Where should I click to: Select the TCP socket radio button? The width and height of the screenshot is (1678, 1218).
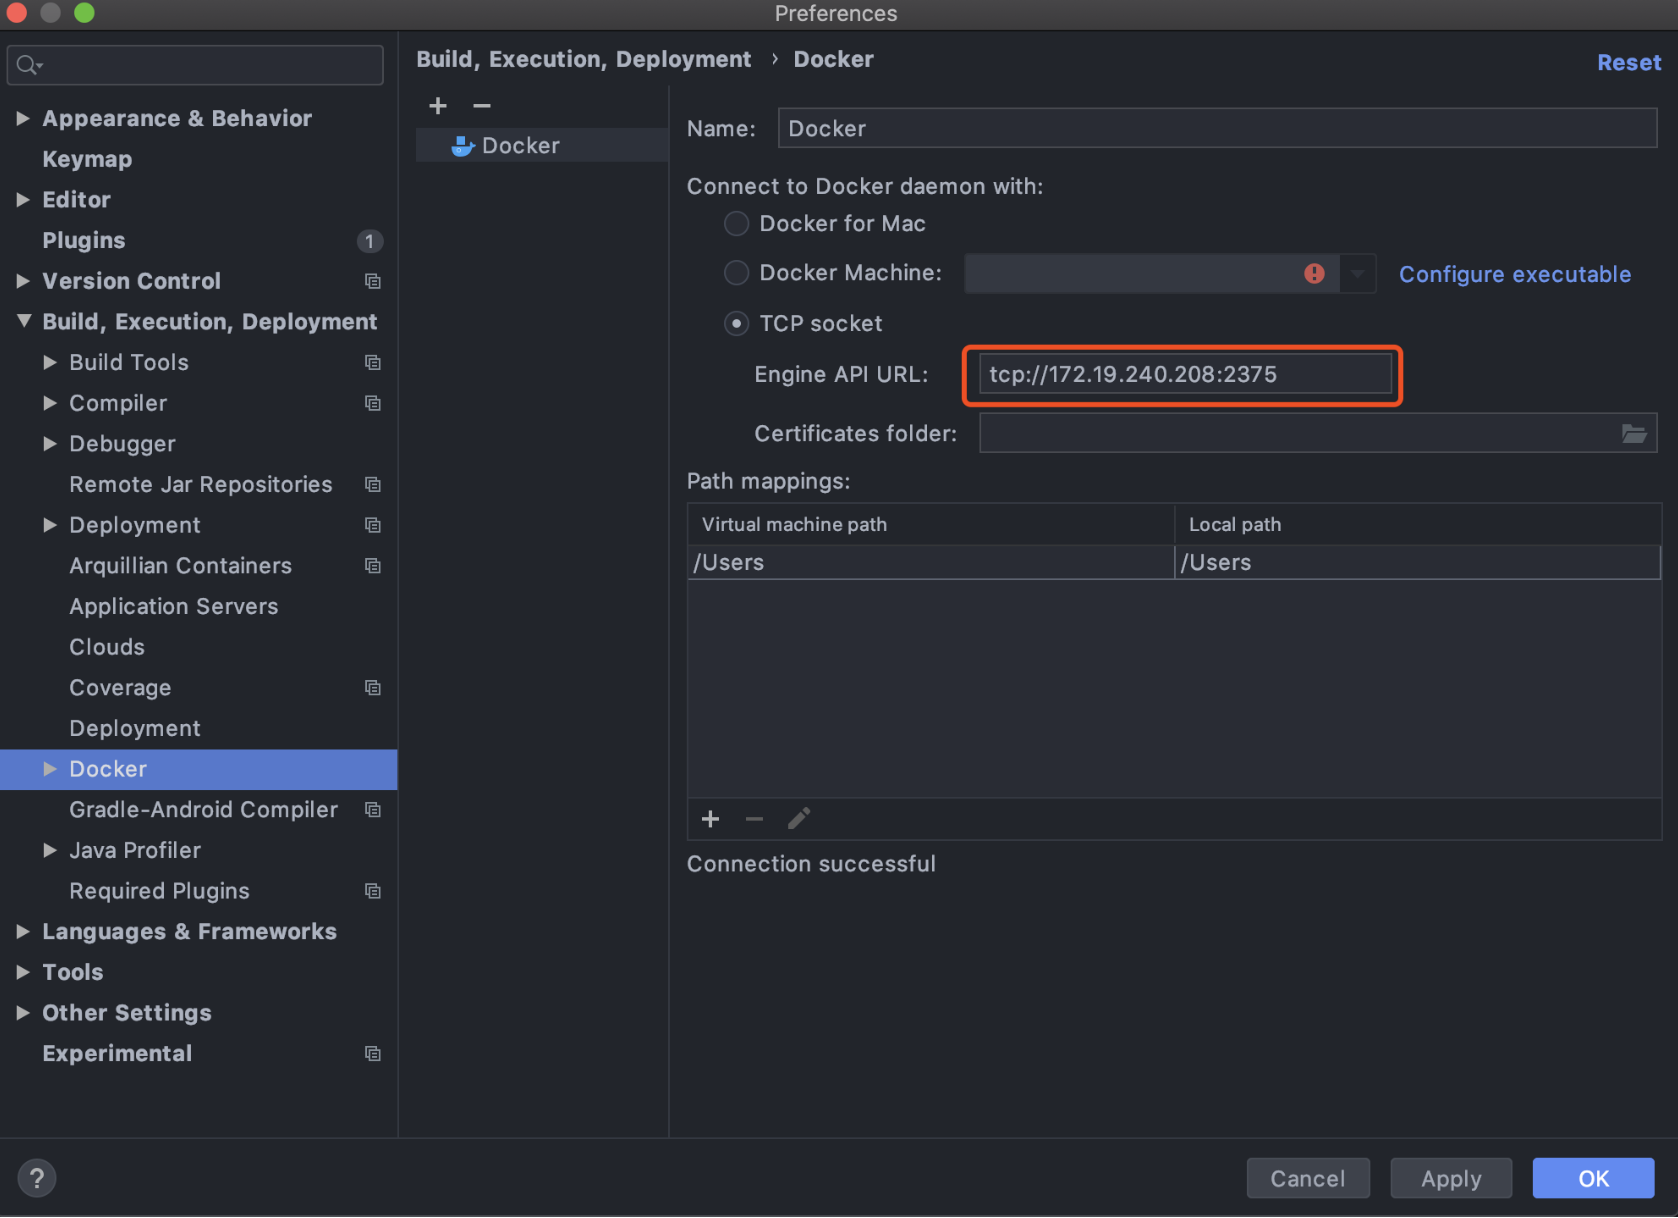[736, 323]
